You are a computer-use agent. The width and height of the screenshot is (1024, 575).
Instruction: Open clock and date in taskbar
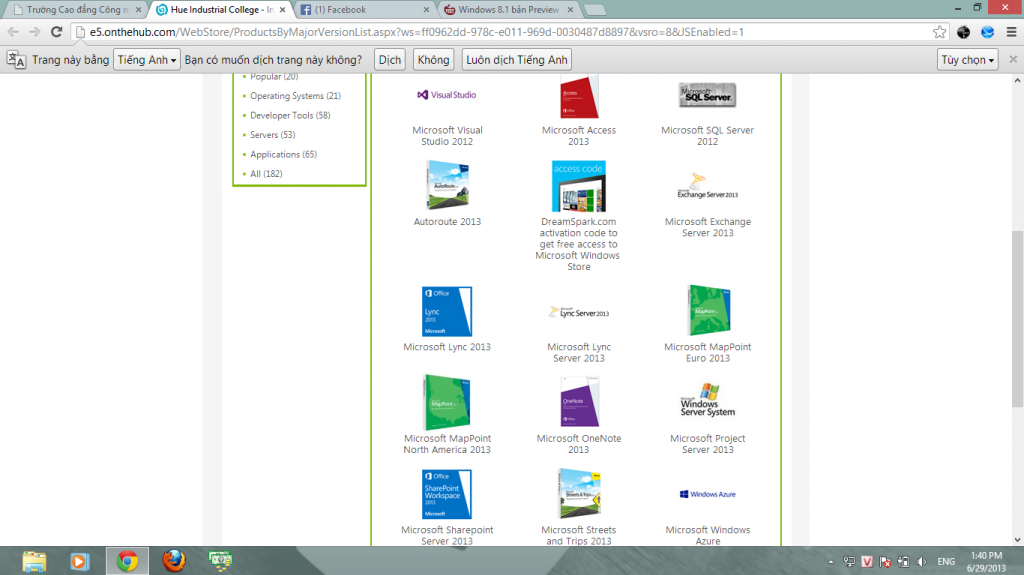[986, 561]
